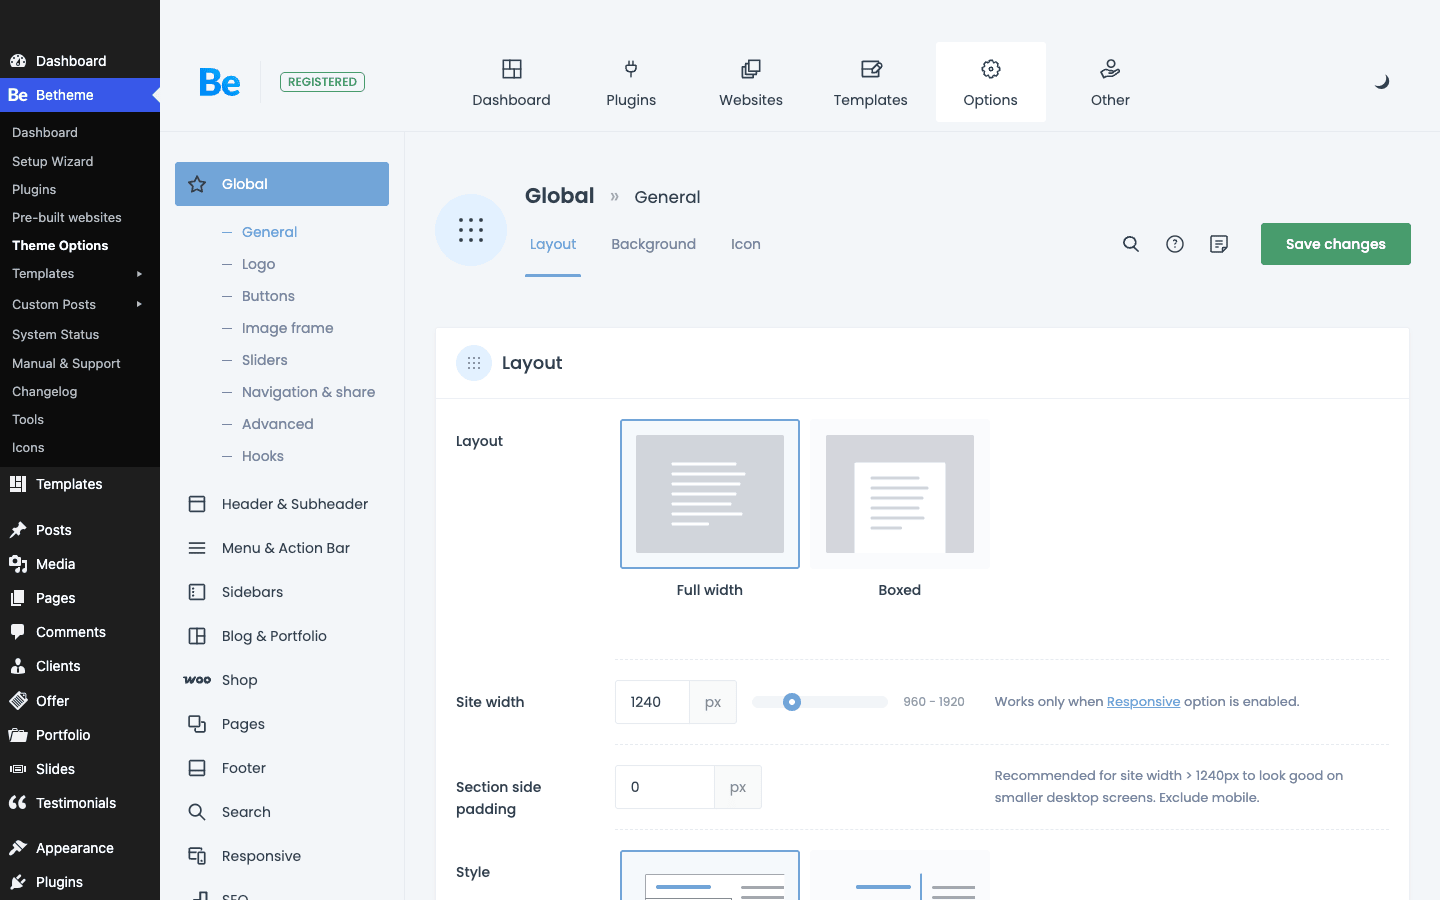Click the help question mark icon
Image resolution: width=1440 pixels, height=900 pixels.
pos(1175,244)
